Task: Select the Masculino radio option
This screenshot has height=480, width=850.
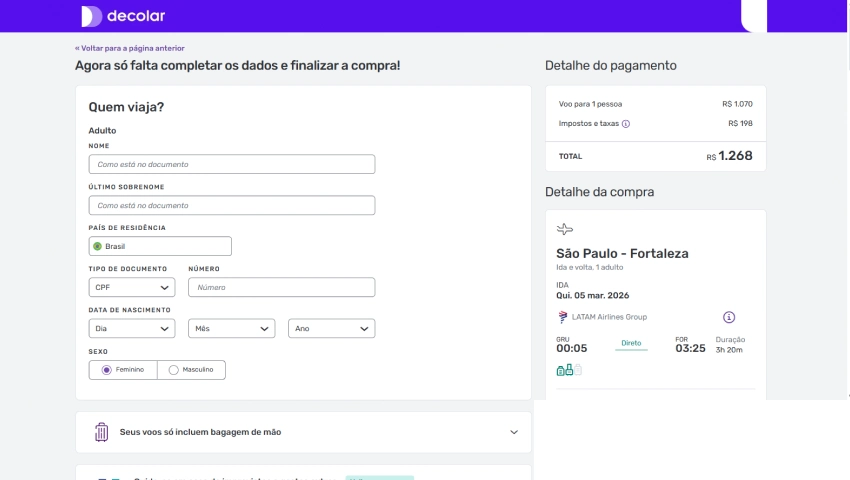Action: [174, 370]
